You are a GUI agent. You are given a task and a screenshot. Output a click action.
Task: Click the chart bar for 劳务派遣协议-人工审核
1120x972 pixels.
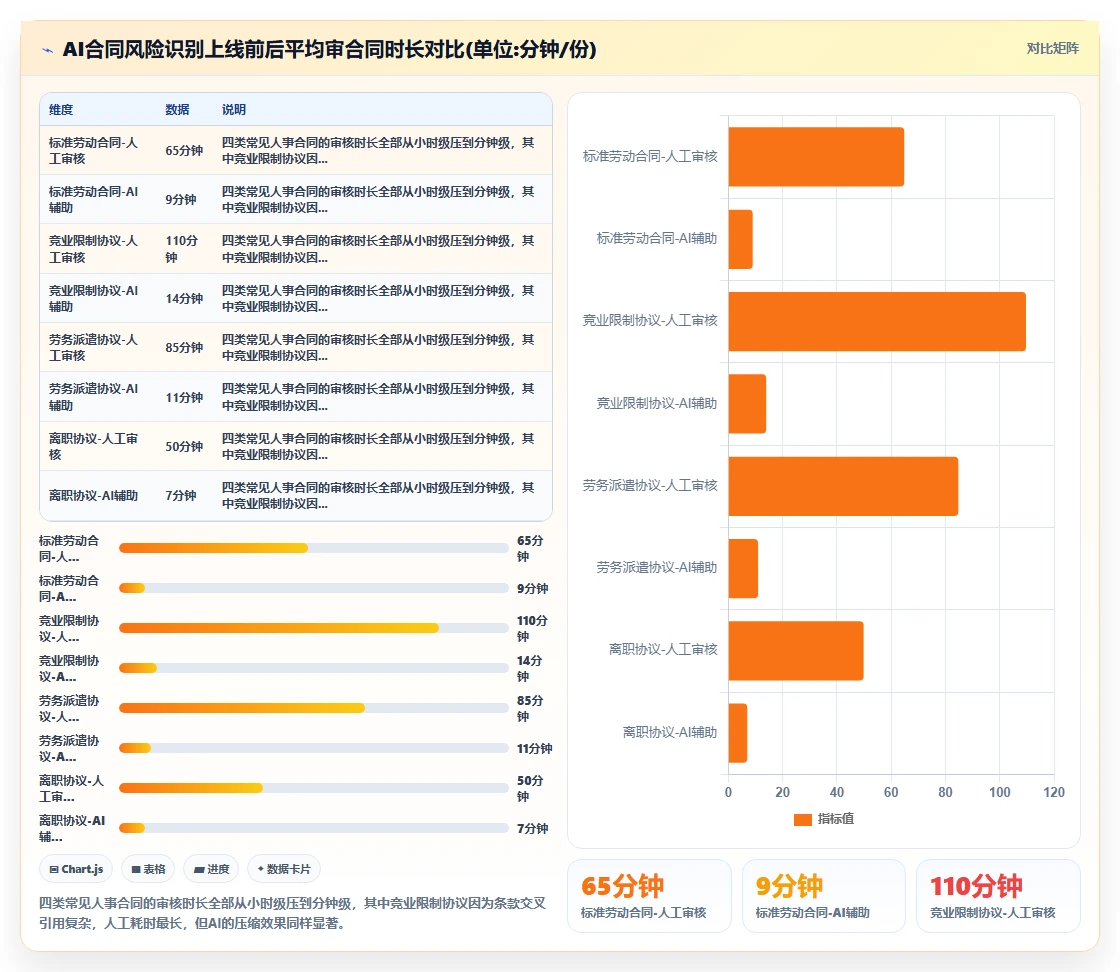(x=844, y=486)
